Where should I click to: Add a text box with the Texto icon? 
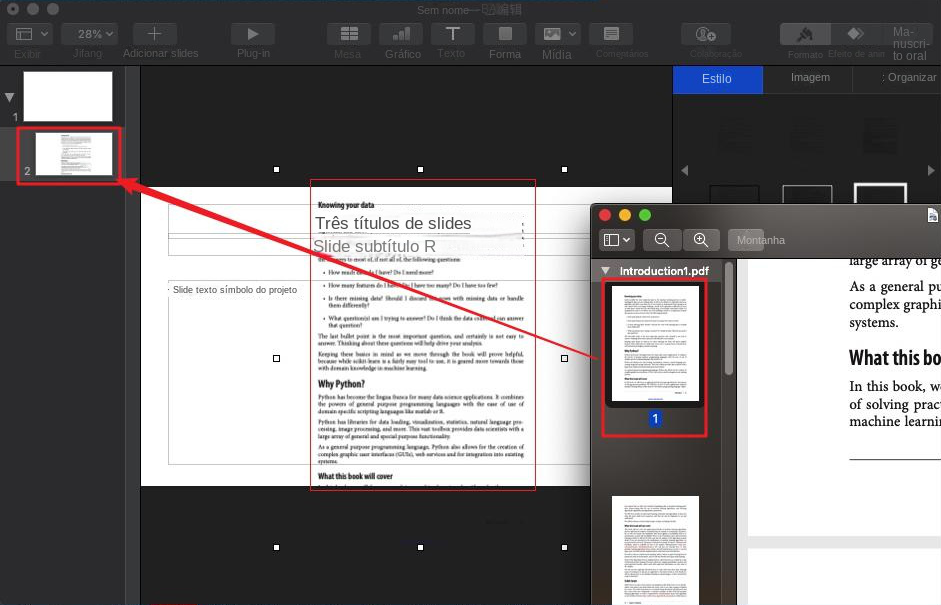[452, 34]
